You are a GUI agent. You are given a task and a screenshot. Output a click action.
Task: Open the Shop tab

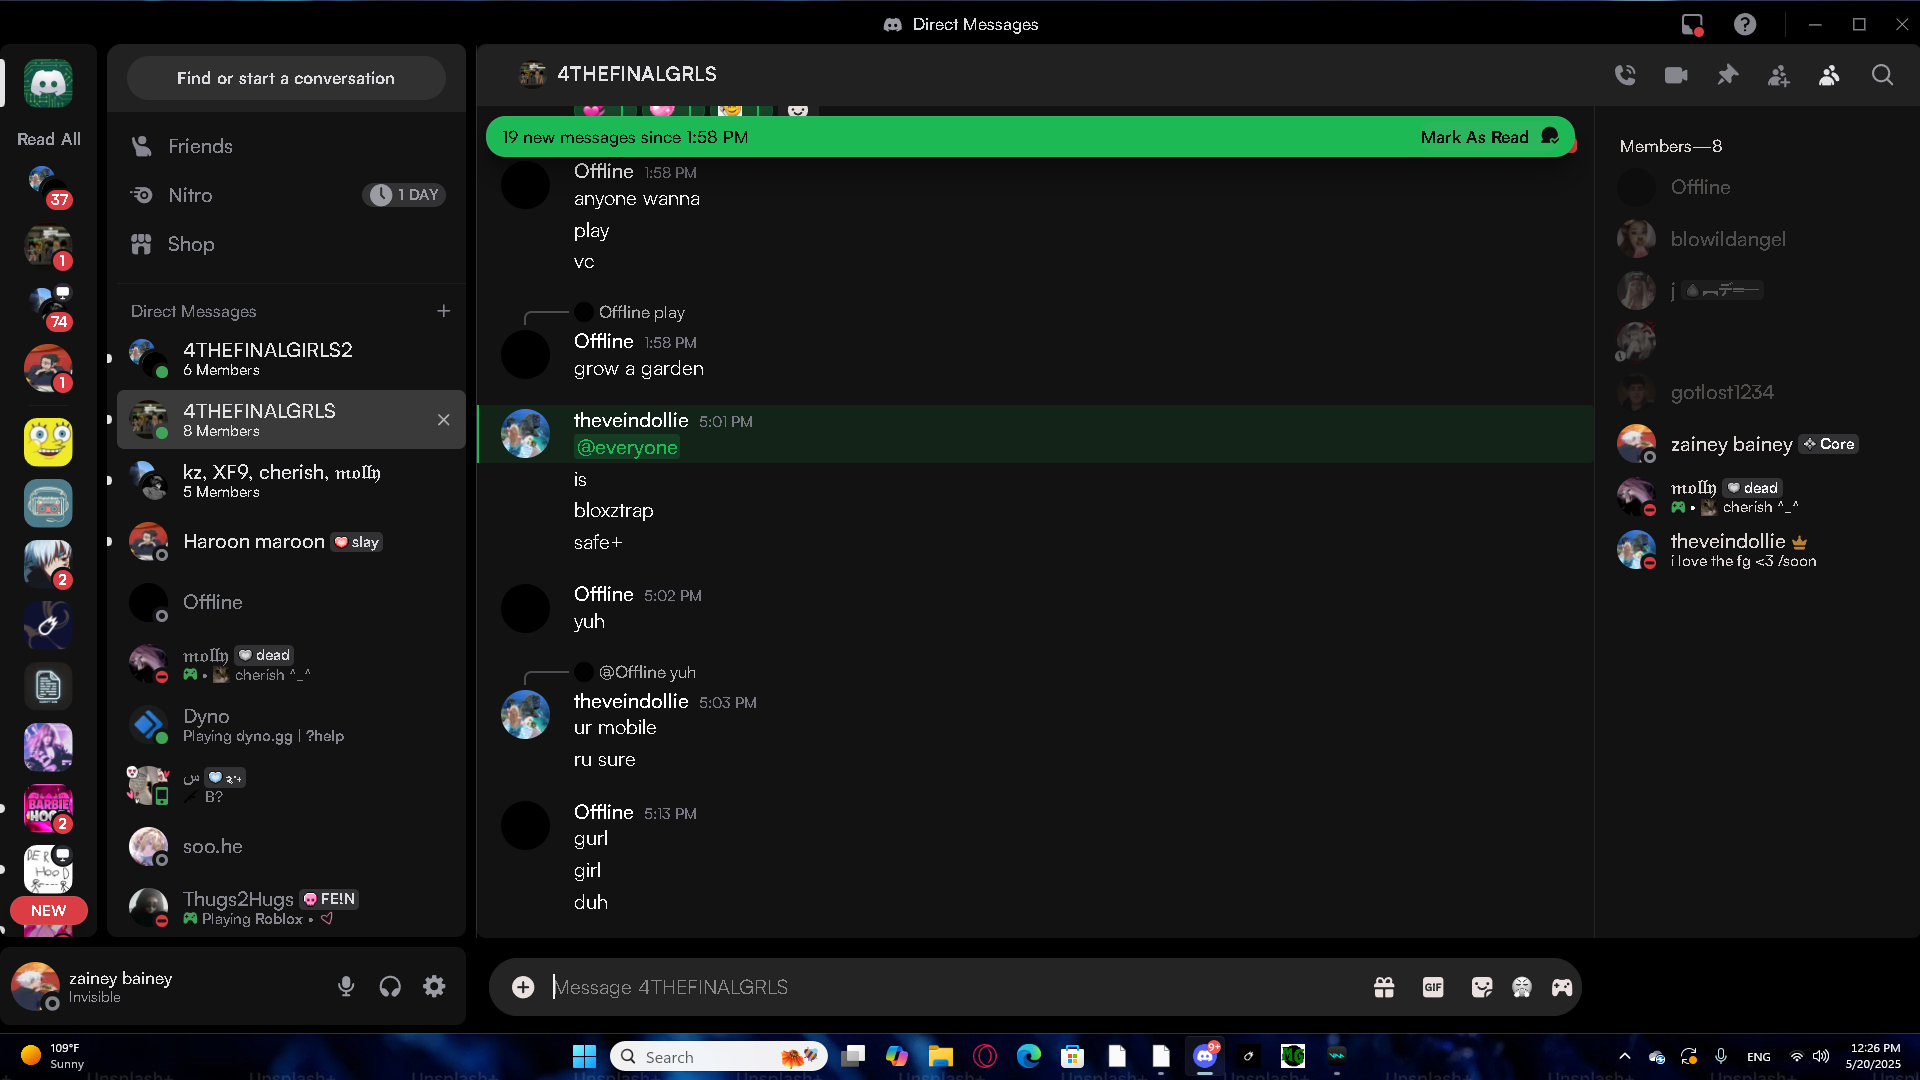point(190,244)
